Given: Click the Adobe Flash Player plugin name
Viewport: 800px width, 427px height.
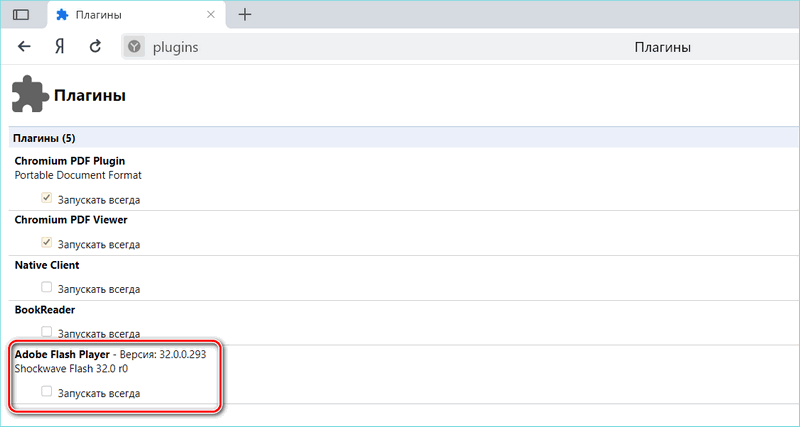Looking at the screenshot, I should (60, 355).
